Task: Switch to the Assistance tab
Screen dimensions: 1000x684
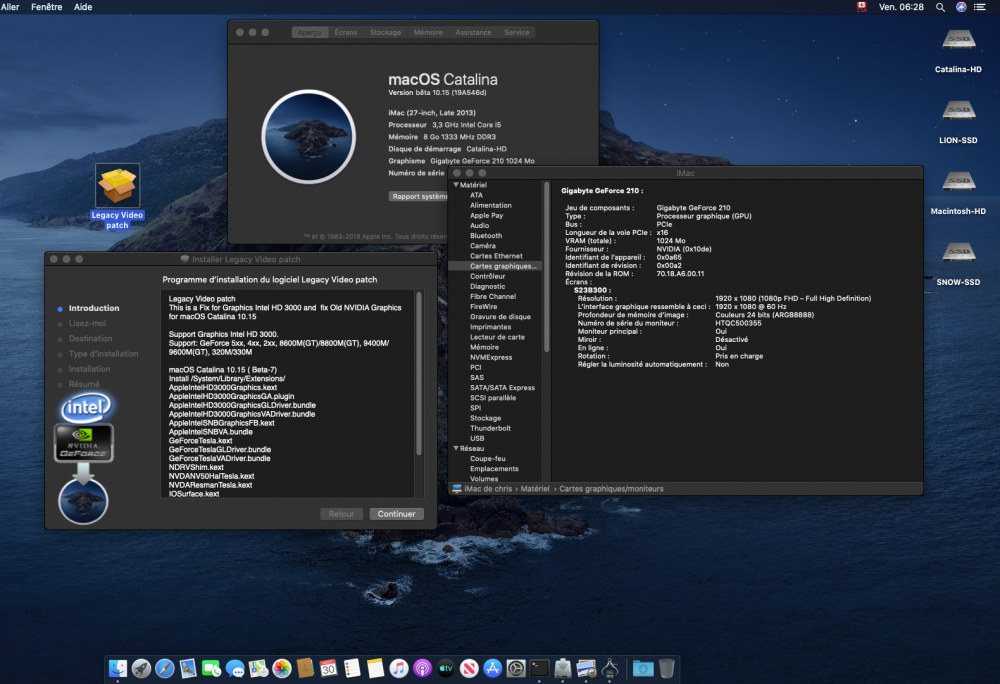Action: click(x=473, y=33)
